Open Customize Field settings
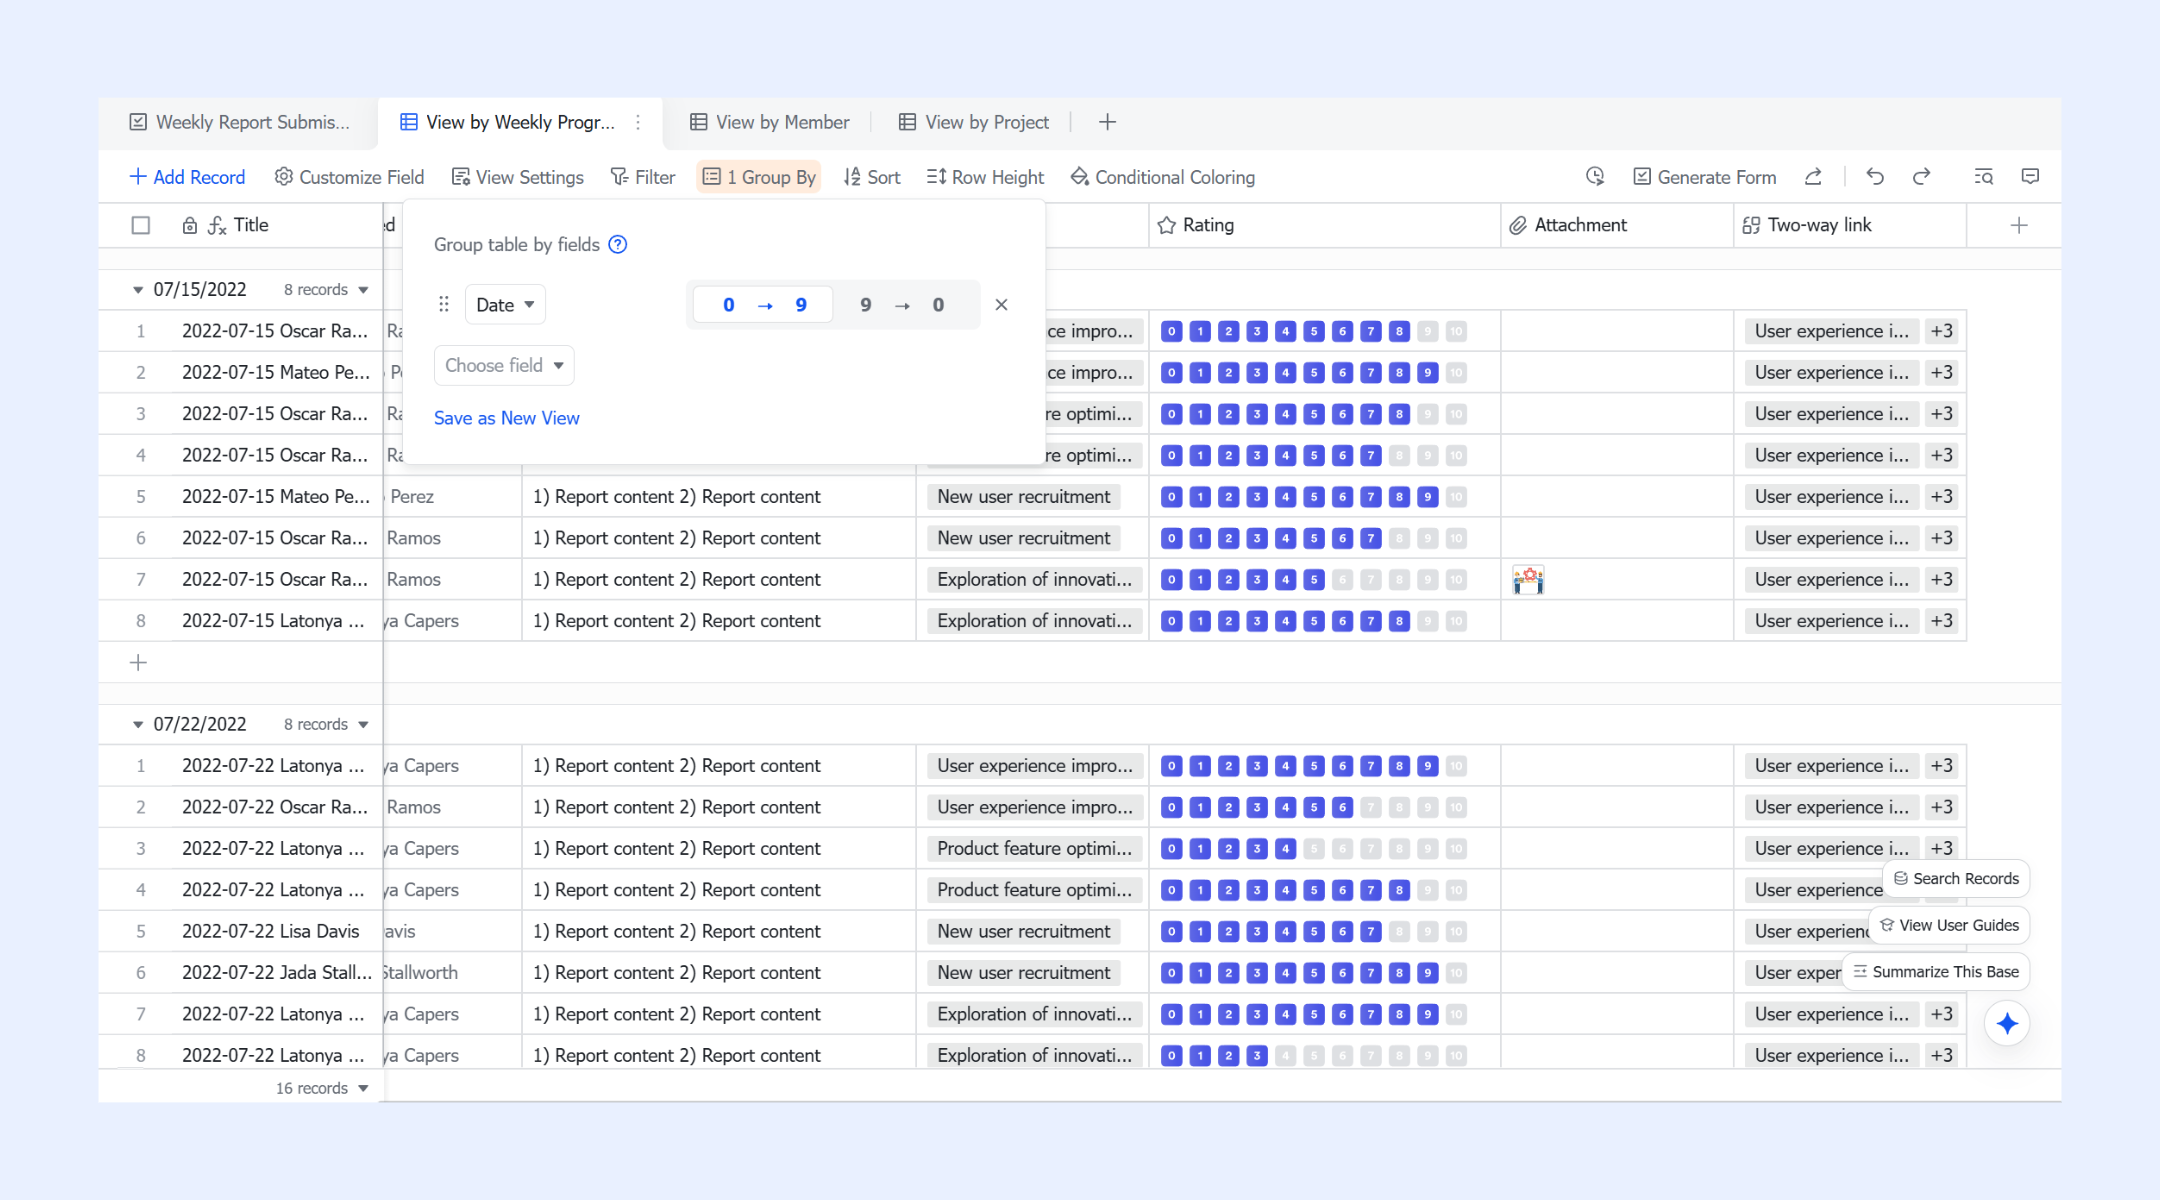This screenshot has width=2160, height=1200. (x=349, y=177)
